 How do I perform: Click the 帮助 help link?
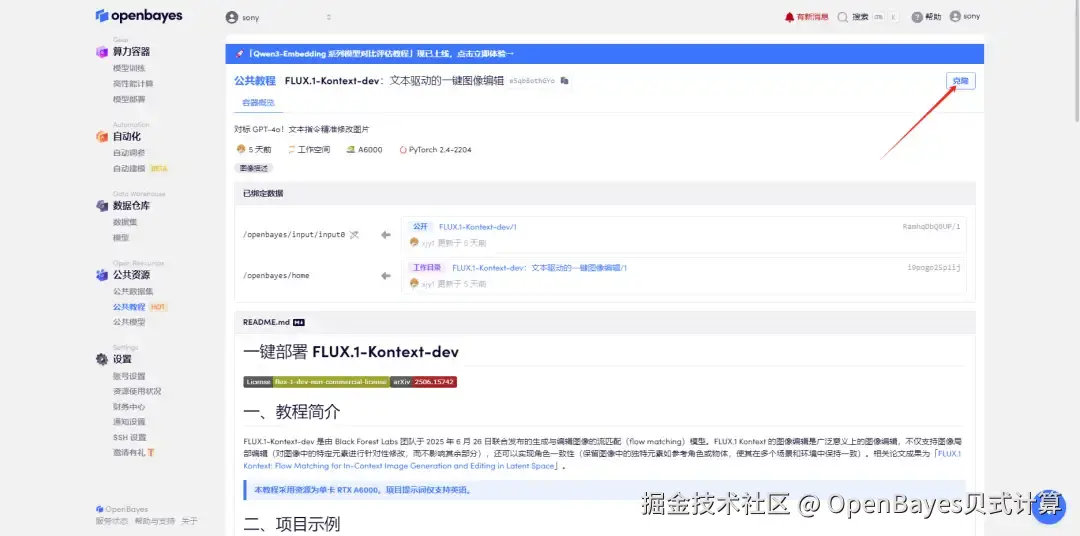tap(933, 17)
